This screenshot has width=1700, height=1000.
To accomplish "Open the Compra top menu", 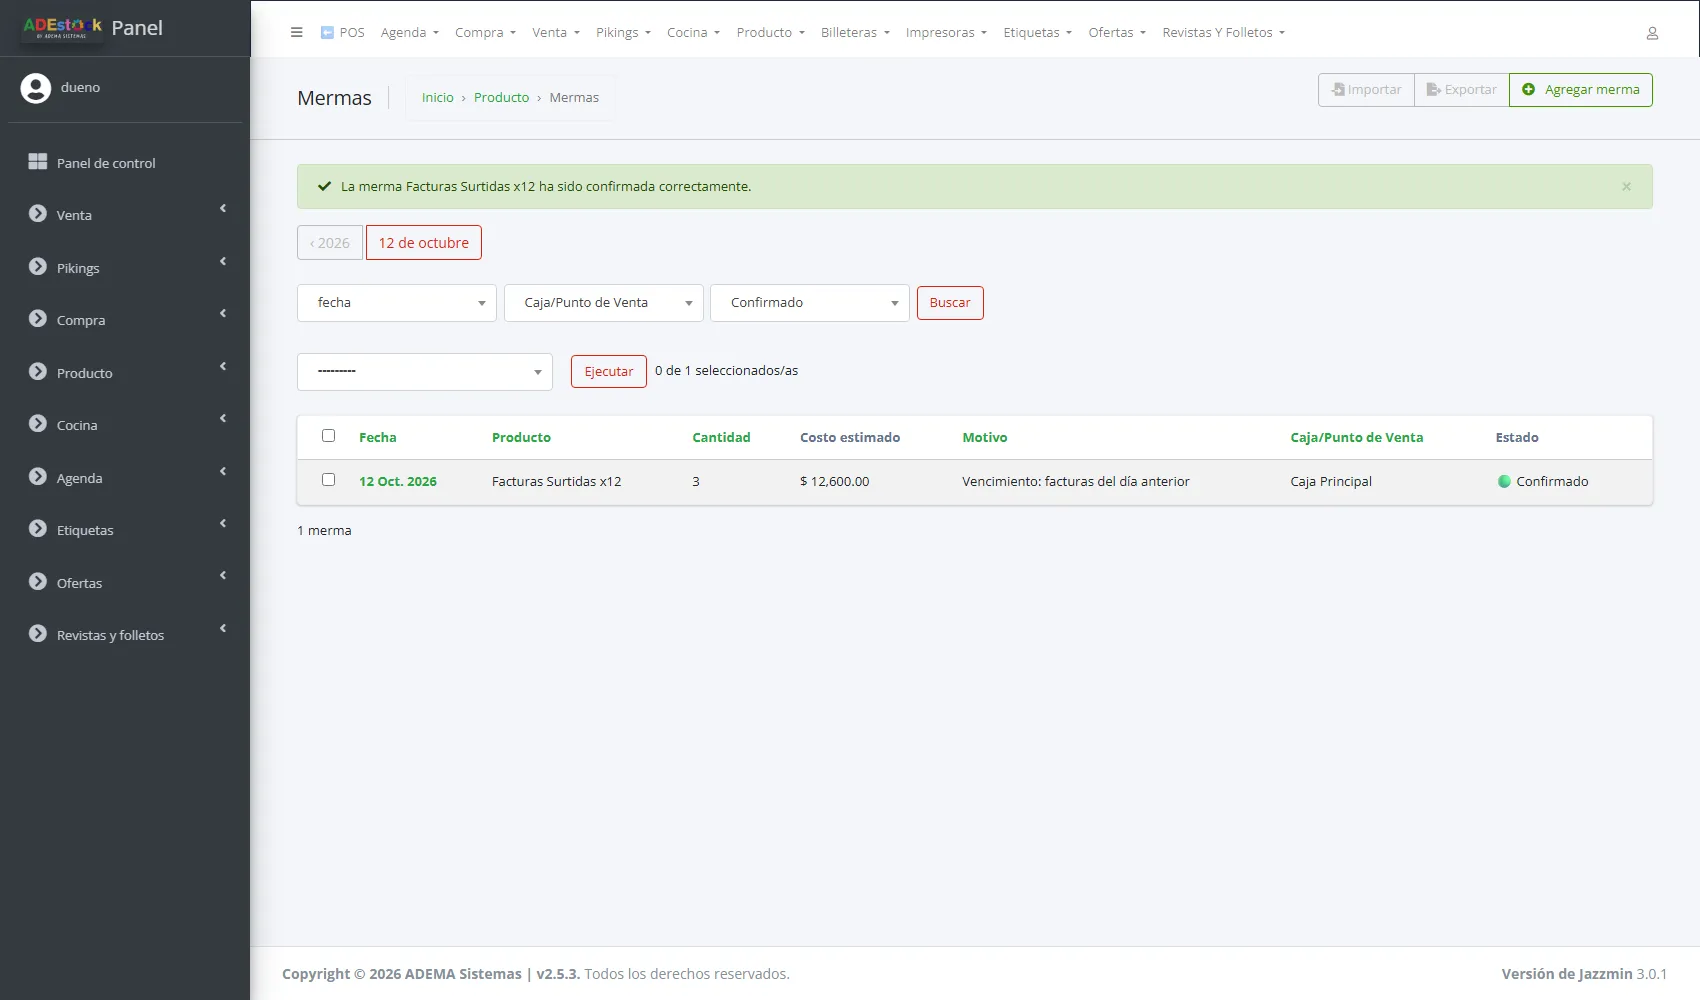I will 485,33.
